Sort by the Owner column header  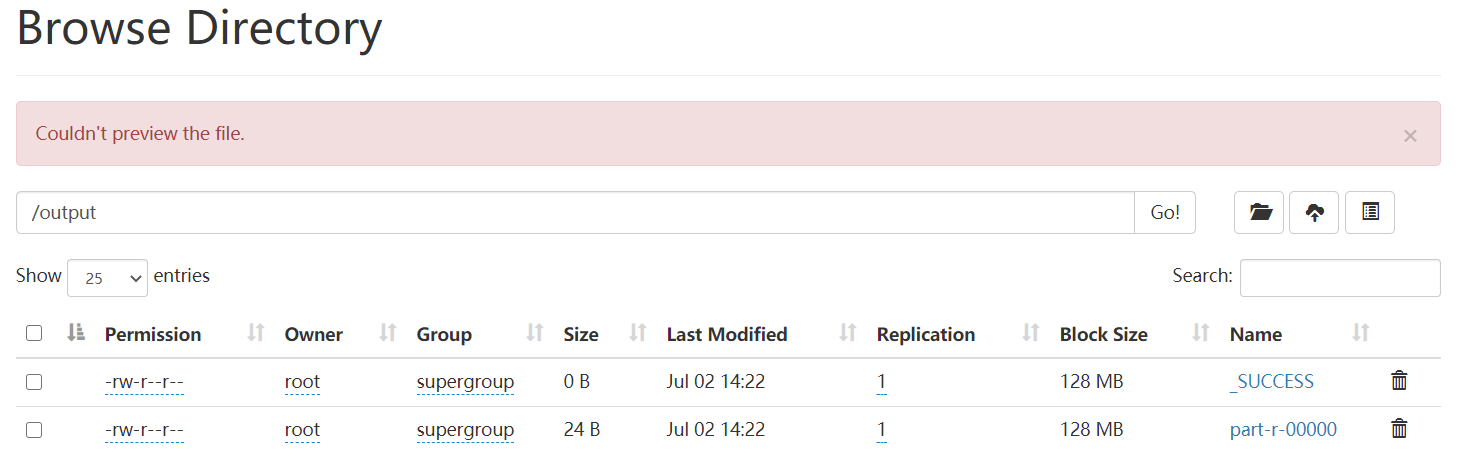coord(313,335)
